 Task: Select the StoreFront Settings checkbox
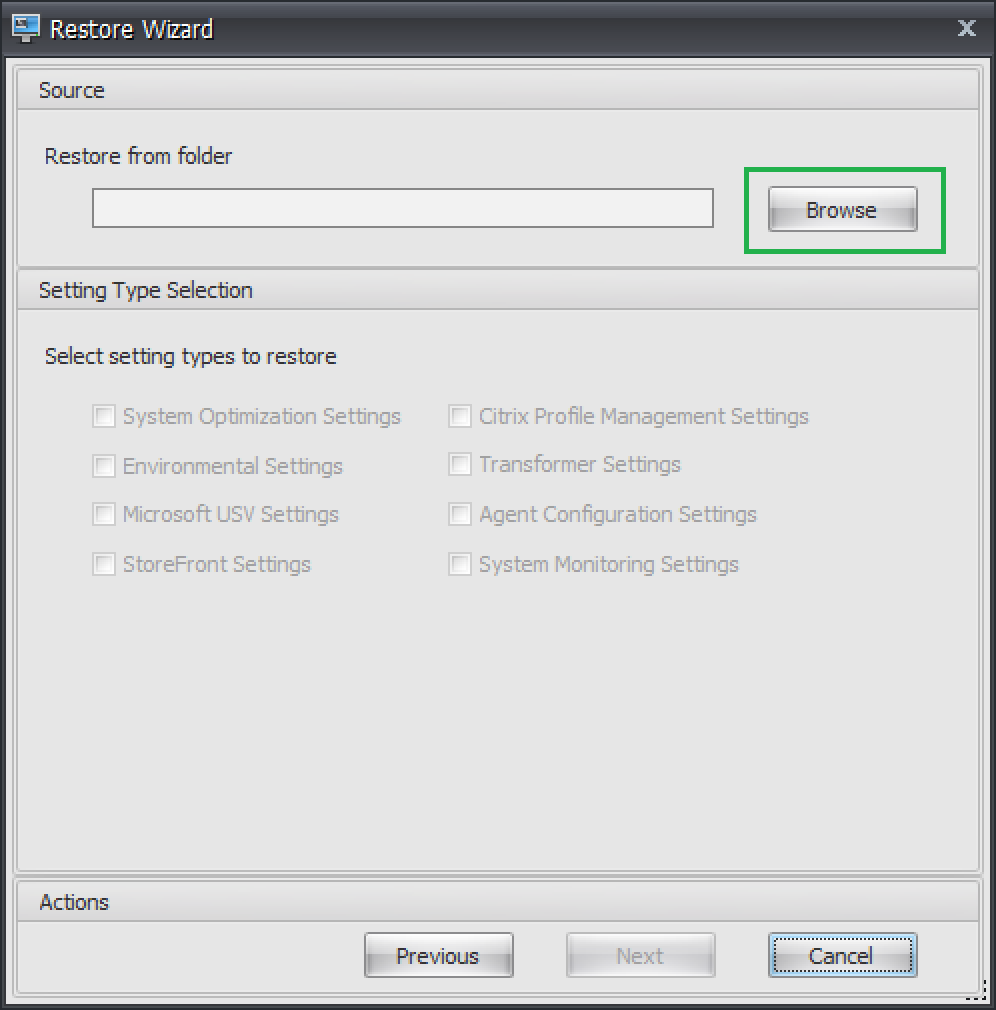(x=104, y=564)
